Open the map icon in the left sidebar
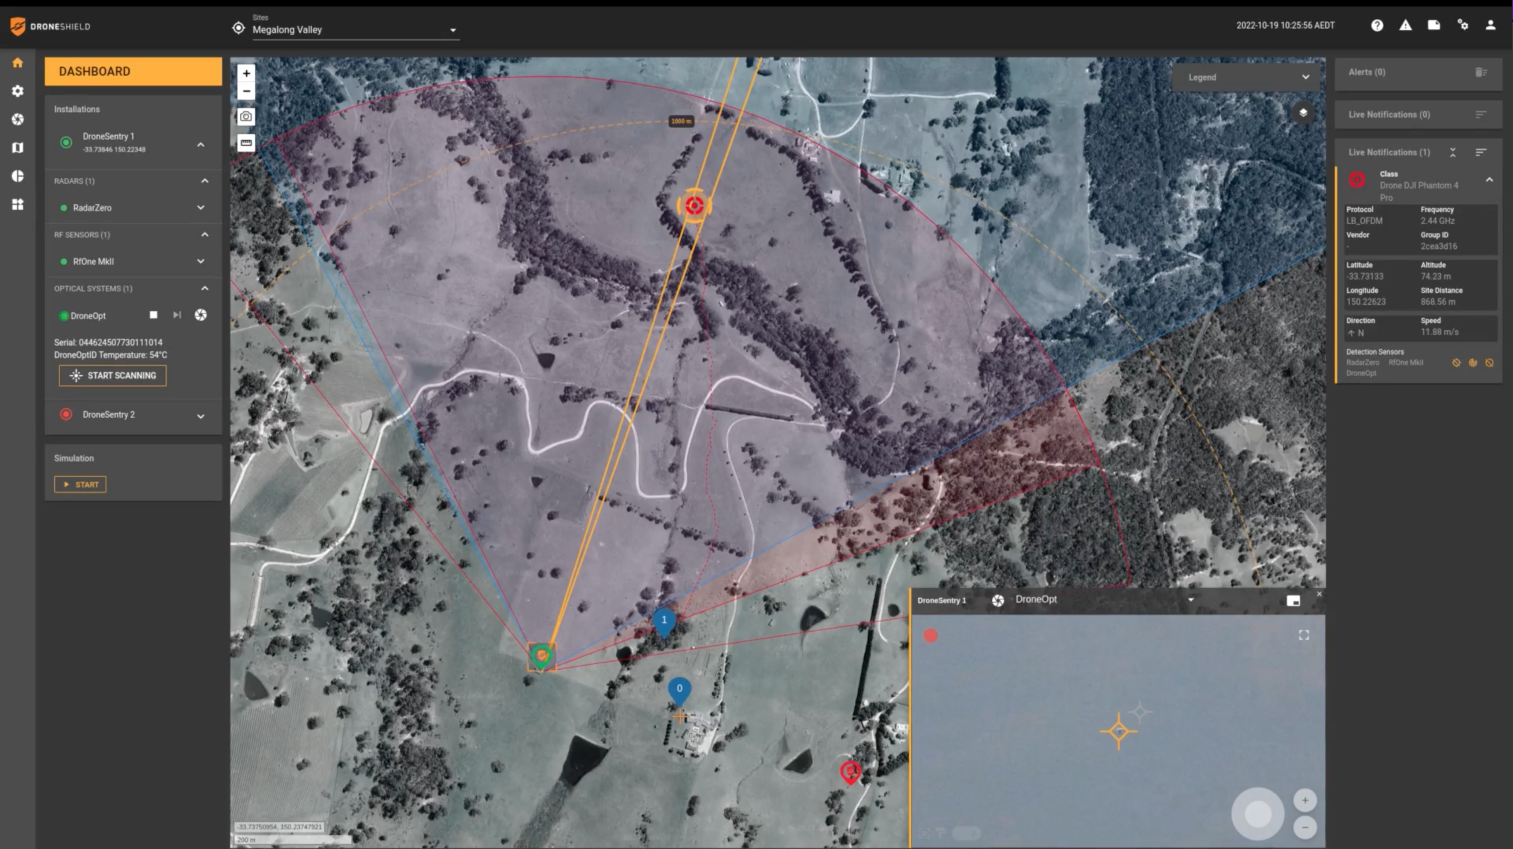 pos(17,147)
